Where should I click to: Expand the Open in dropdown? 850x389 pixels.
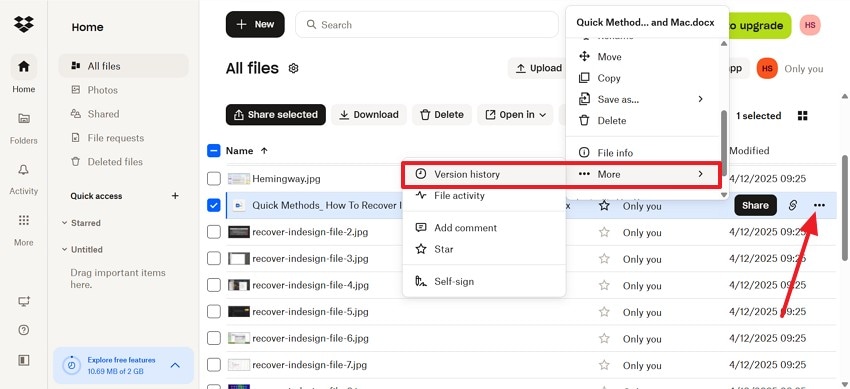click(x=515, y=115)
